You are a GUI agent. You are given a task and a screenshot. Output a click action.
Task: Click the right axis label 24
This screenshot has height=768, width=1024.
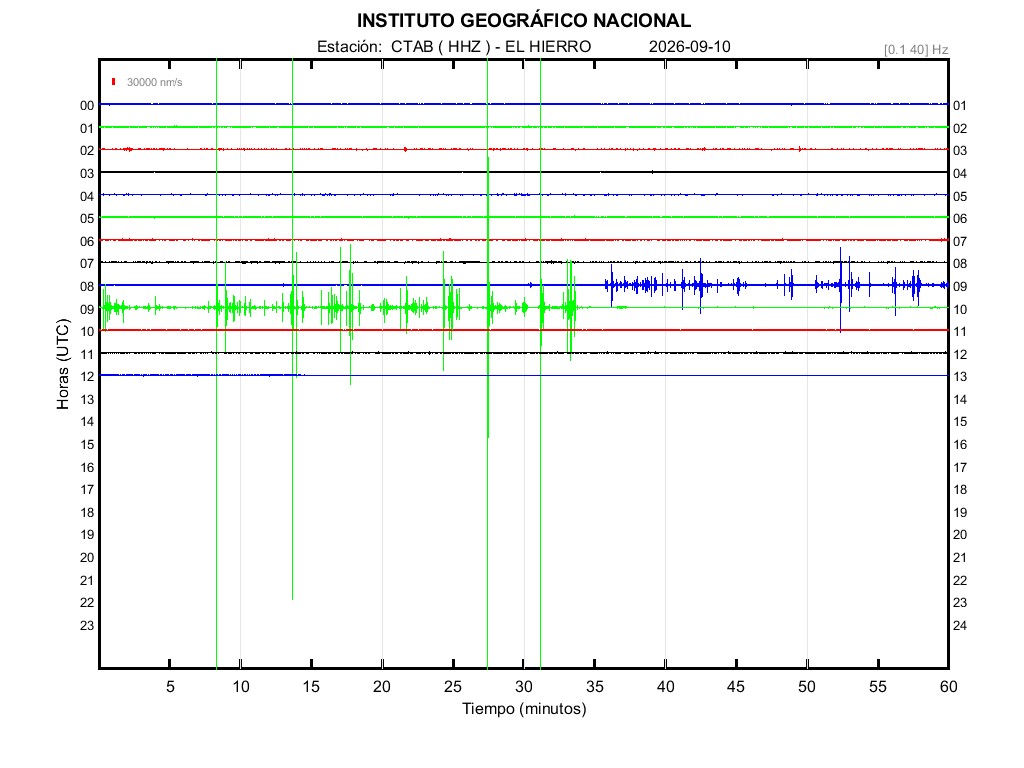[960, 626]
